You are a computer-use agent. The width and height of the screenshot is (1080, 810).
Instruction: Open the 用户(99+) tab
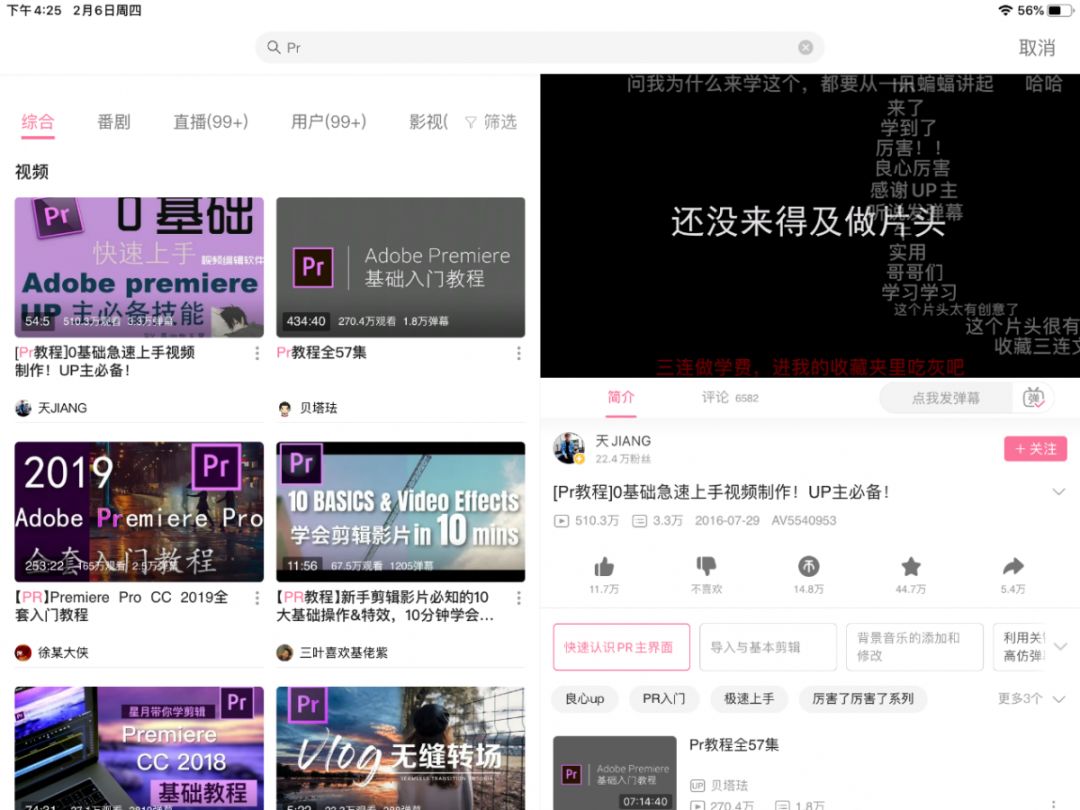tap(329, 122)
